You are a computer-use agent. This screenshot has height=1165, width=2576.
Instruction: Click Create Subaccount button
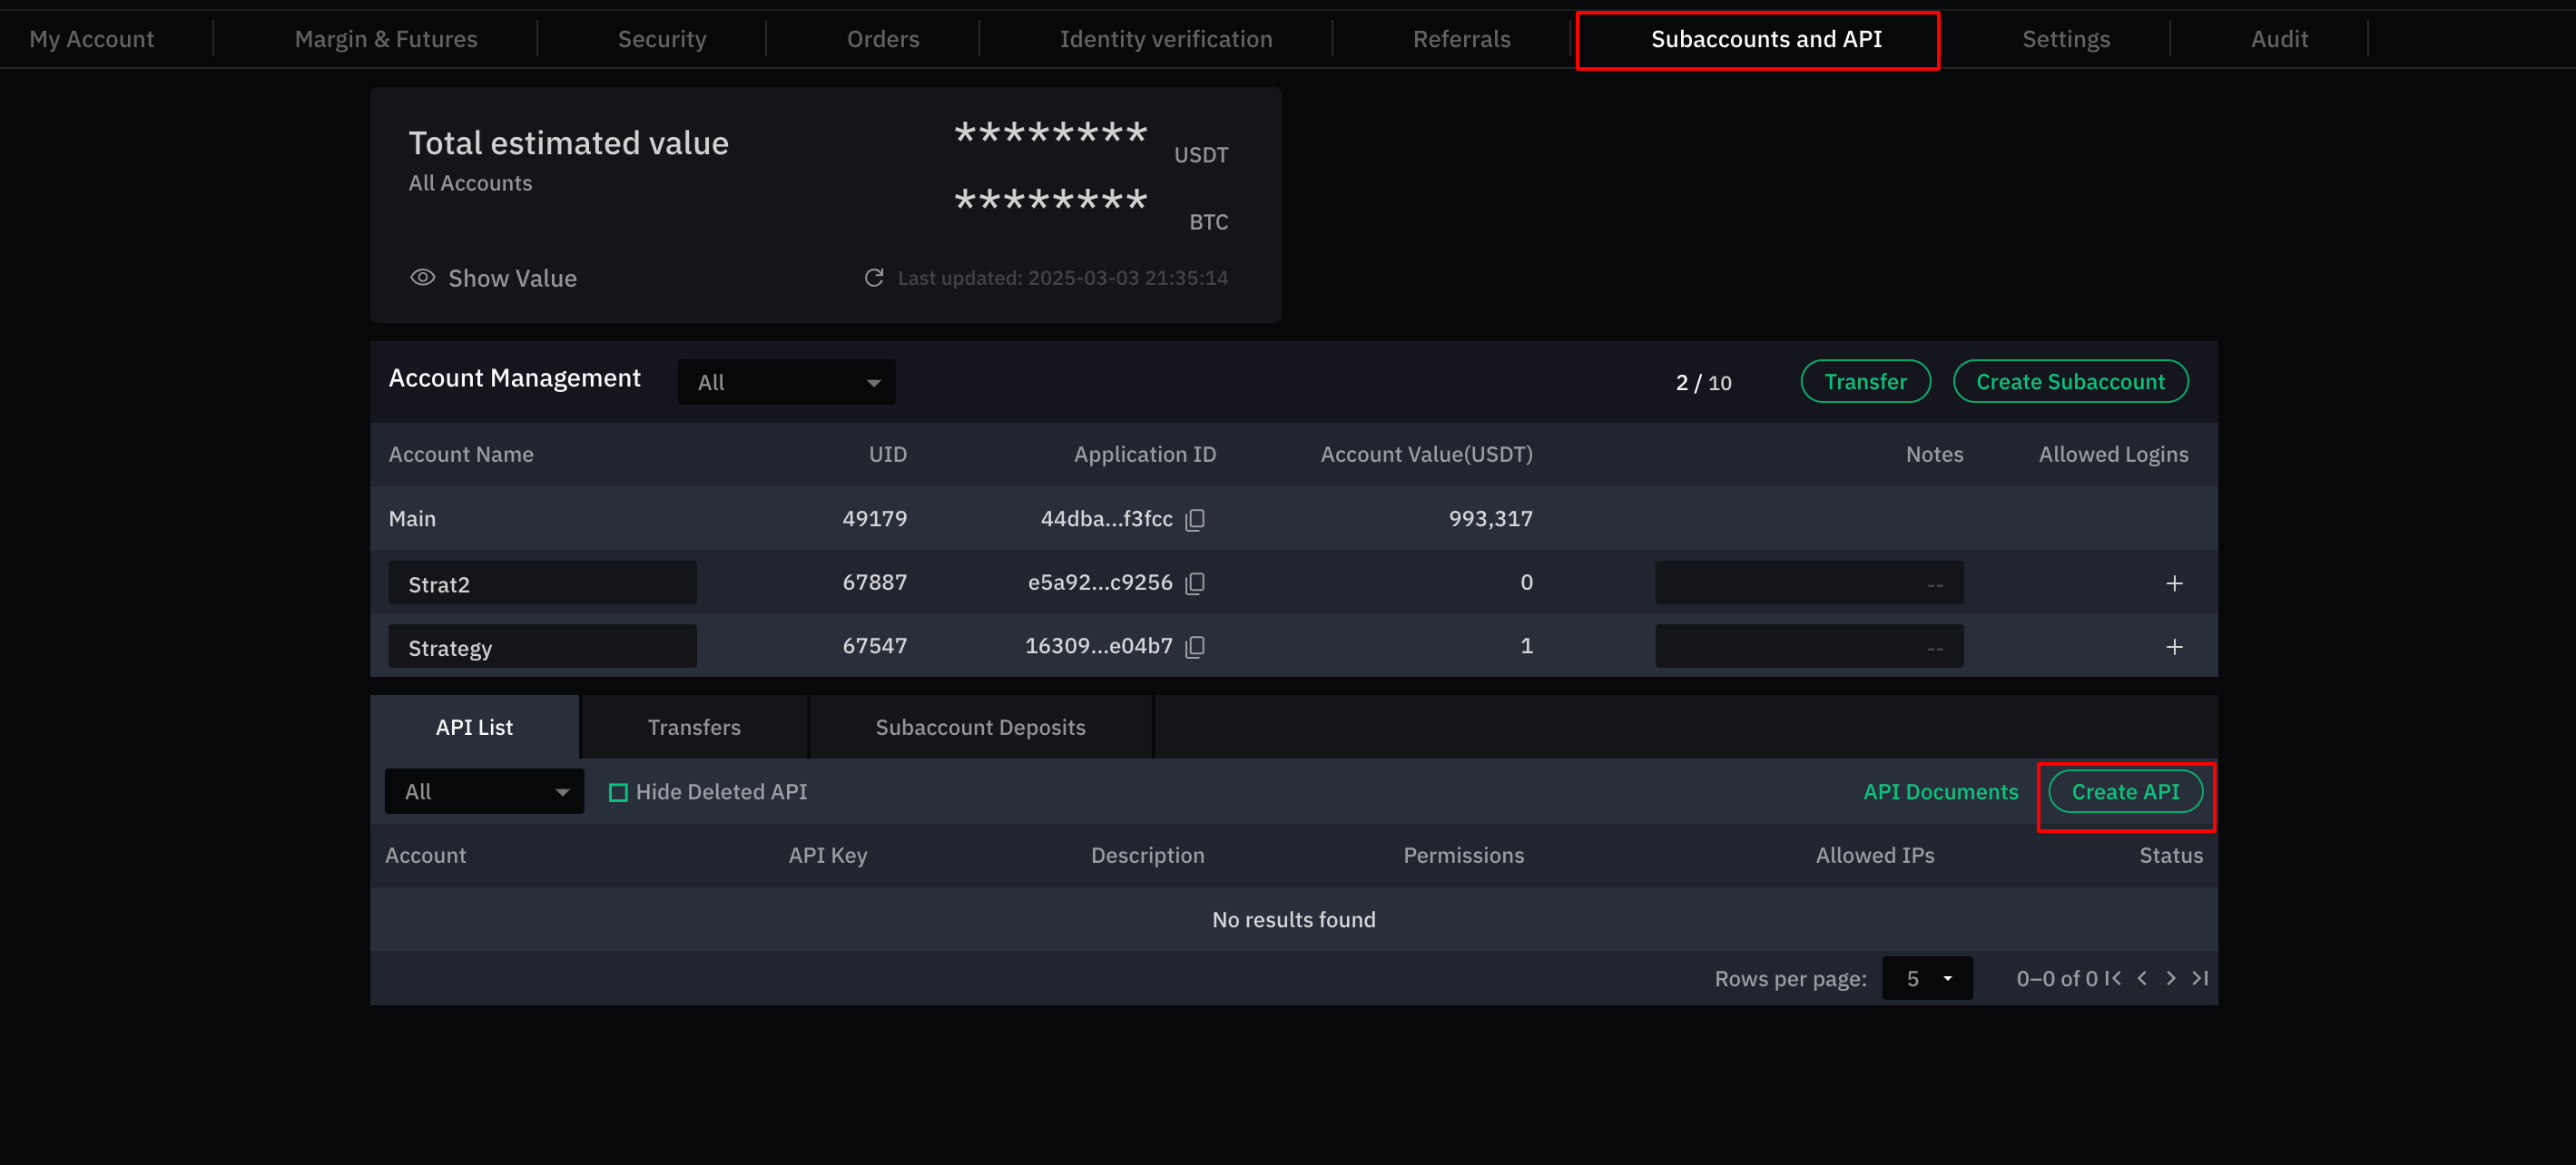point(2070,382)
